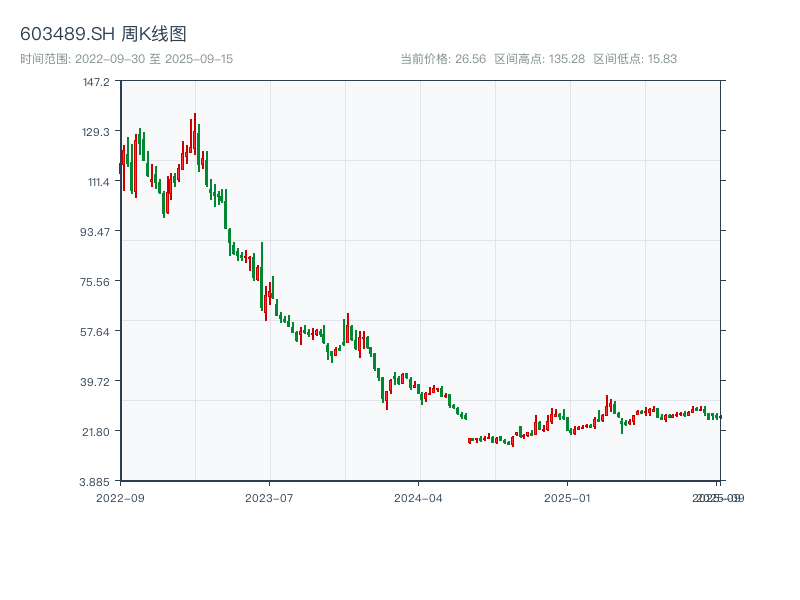Image resolution: width=800 pixels, height=600 pixels.
Task: Click the 603489.SH 周K线图 chart title
Action: pos(103,35)
